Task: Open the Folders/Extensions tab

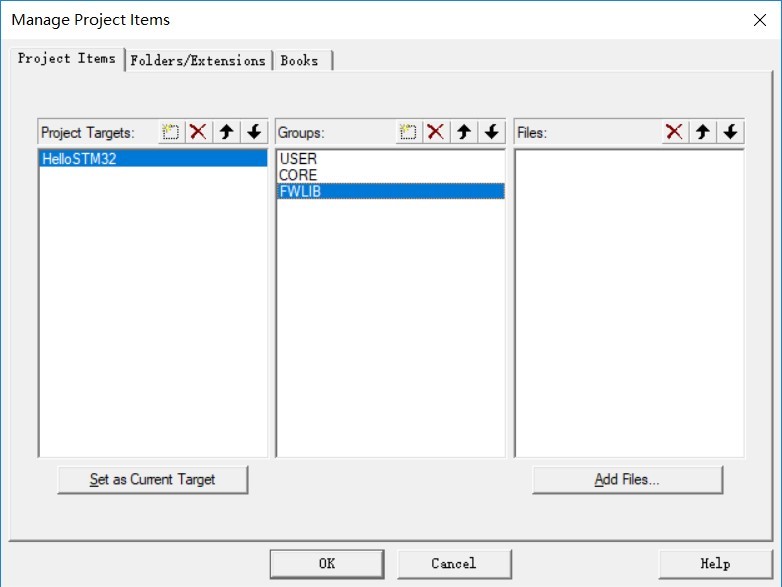Action: pos(198,61)
